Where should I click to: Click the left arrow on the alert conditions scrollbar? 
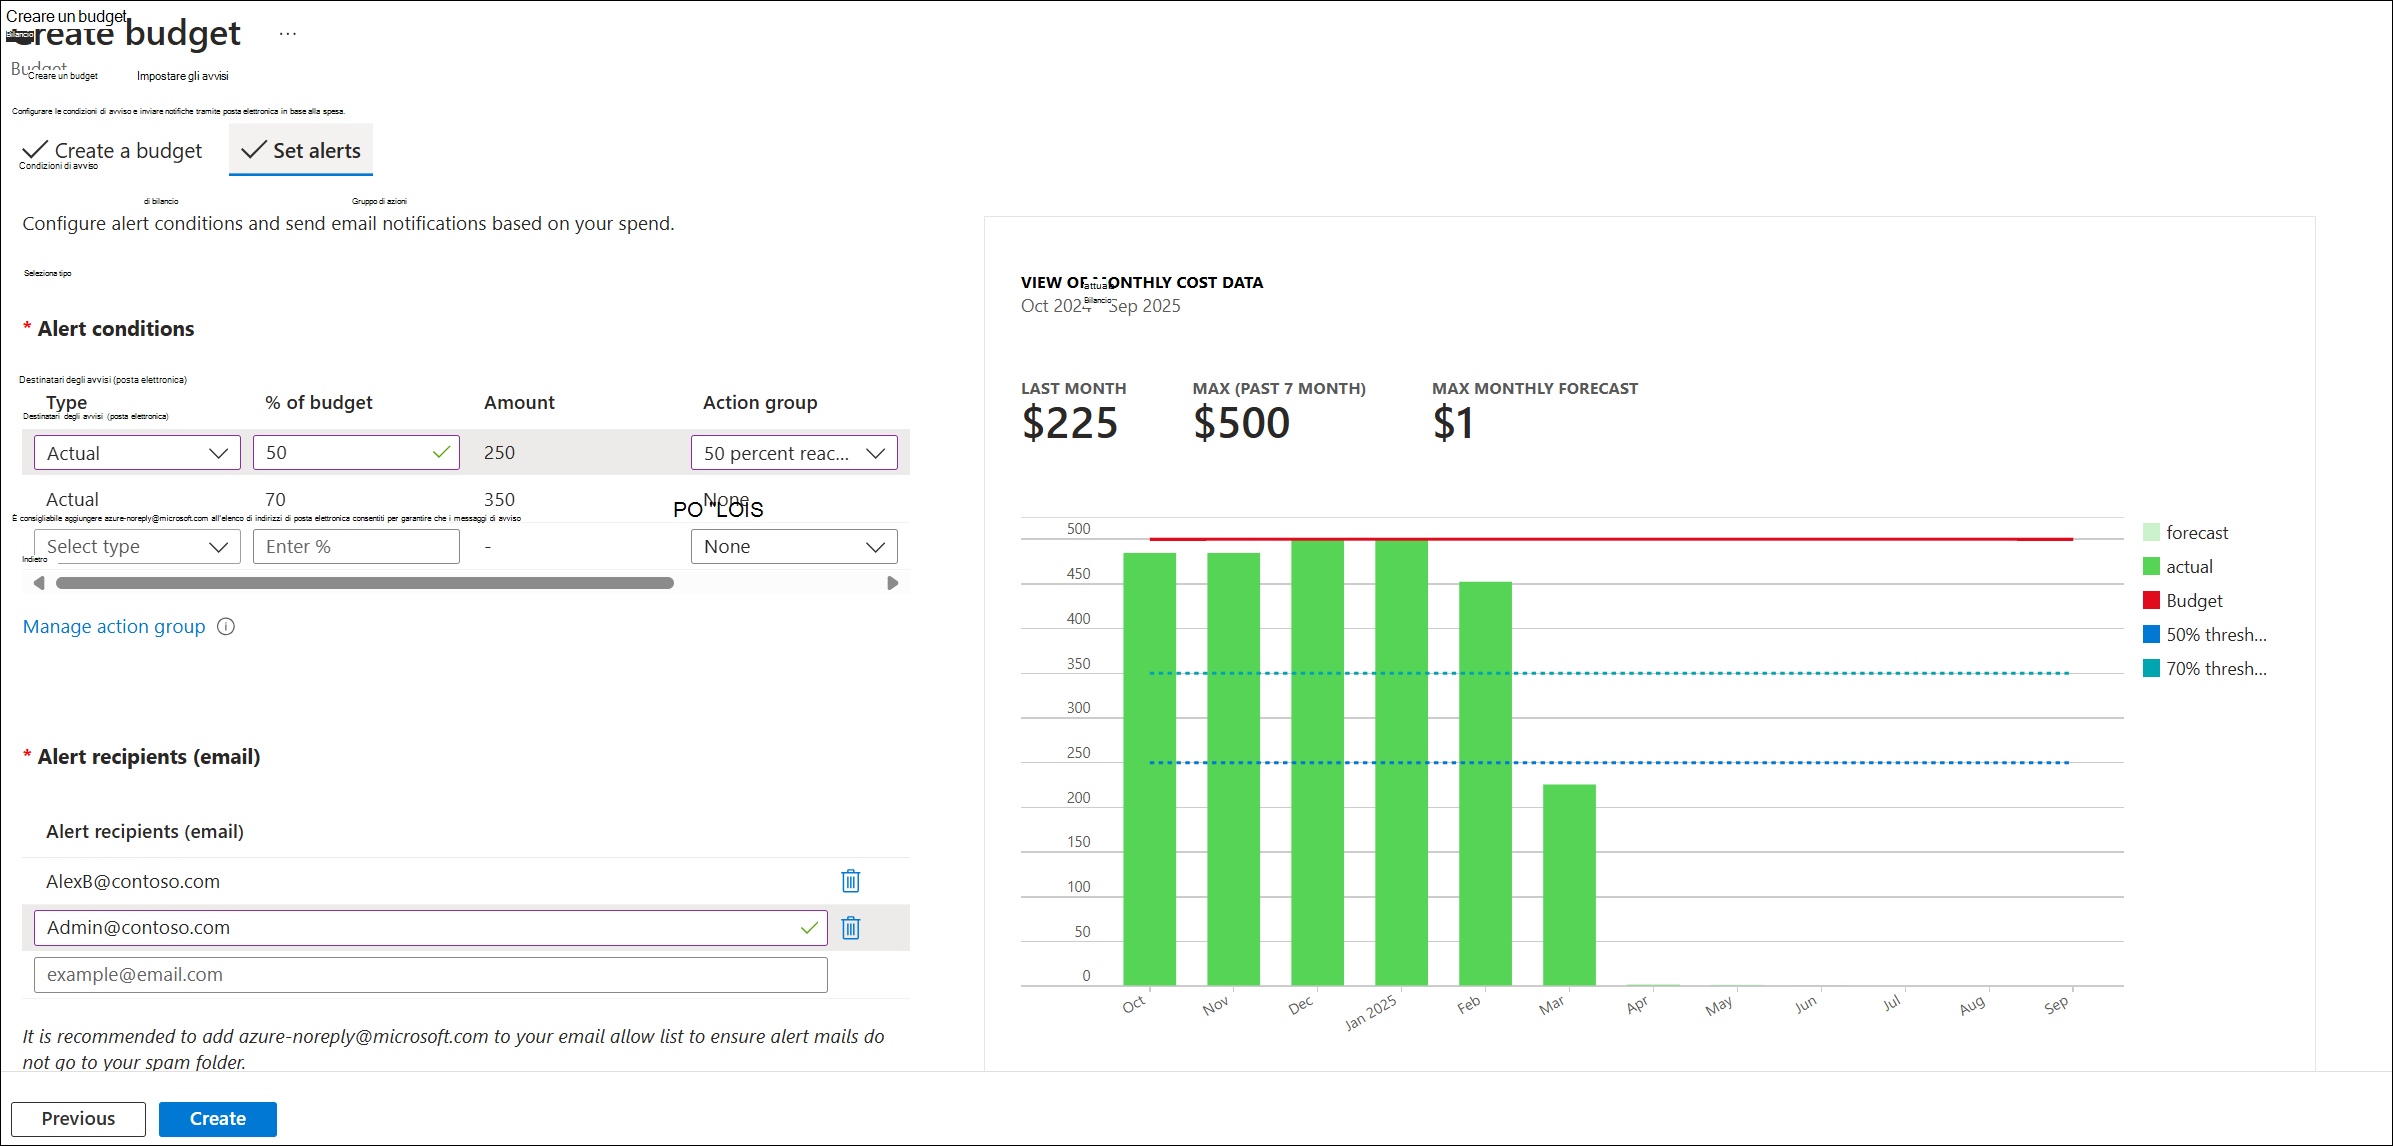click(39, 582)
